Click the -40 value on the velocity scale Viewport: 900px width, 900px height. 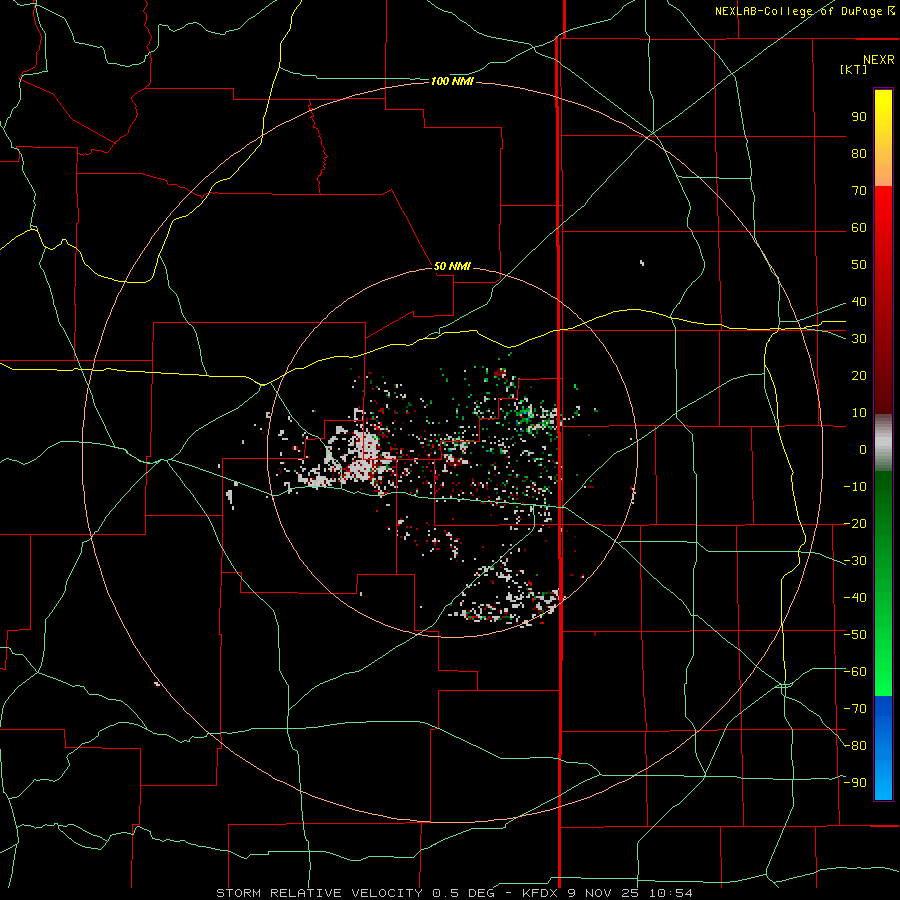(x=855, y=598)
